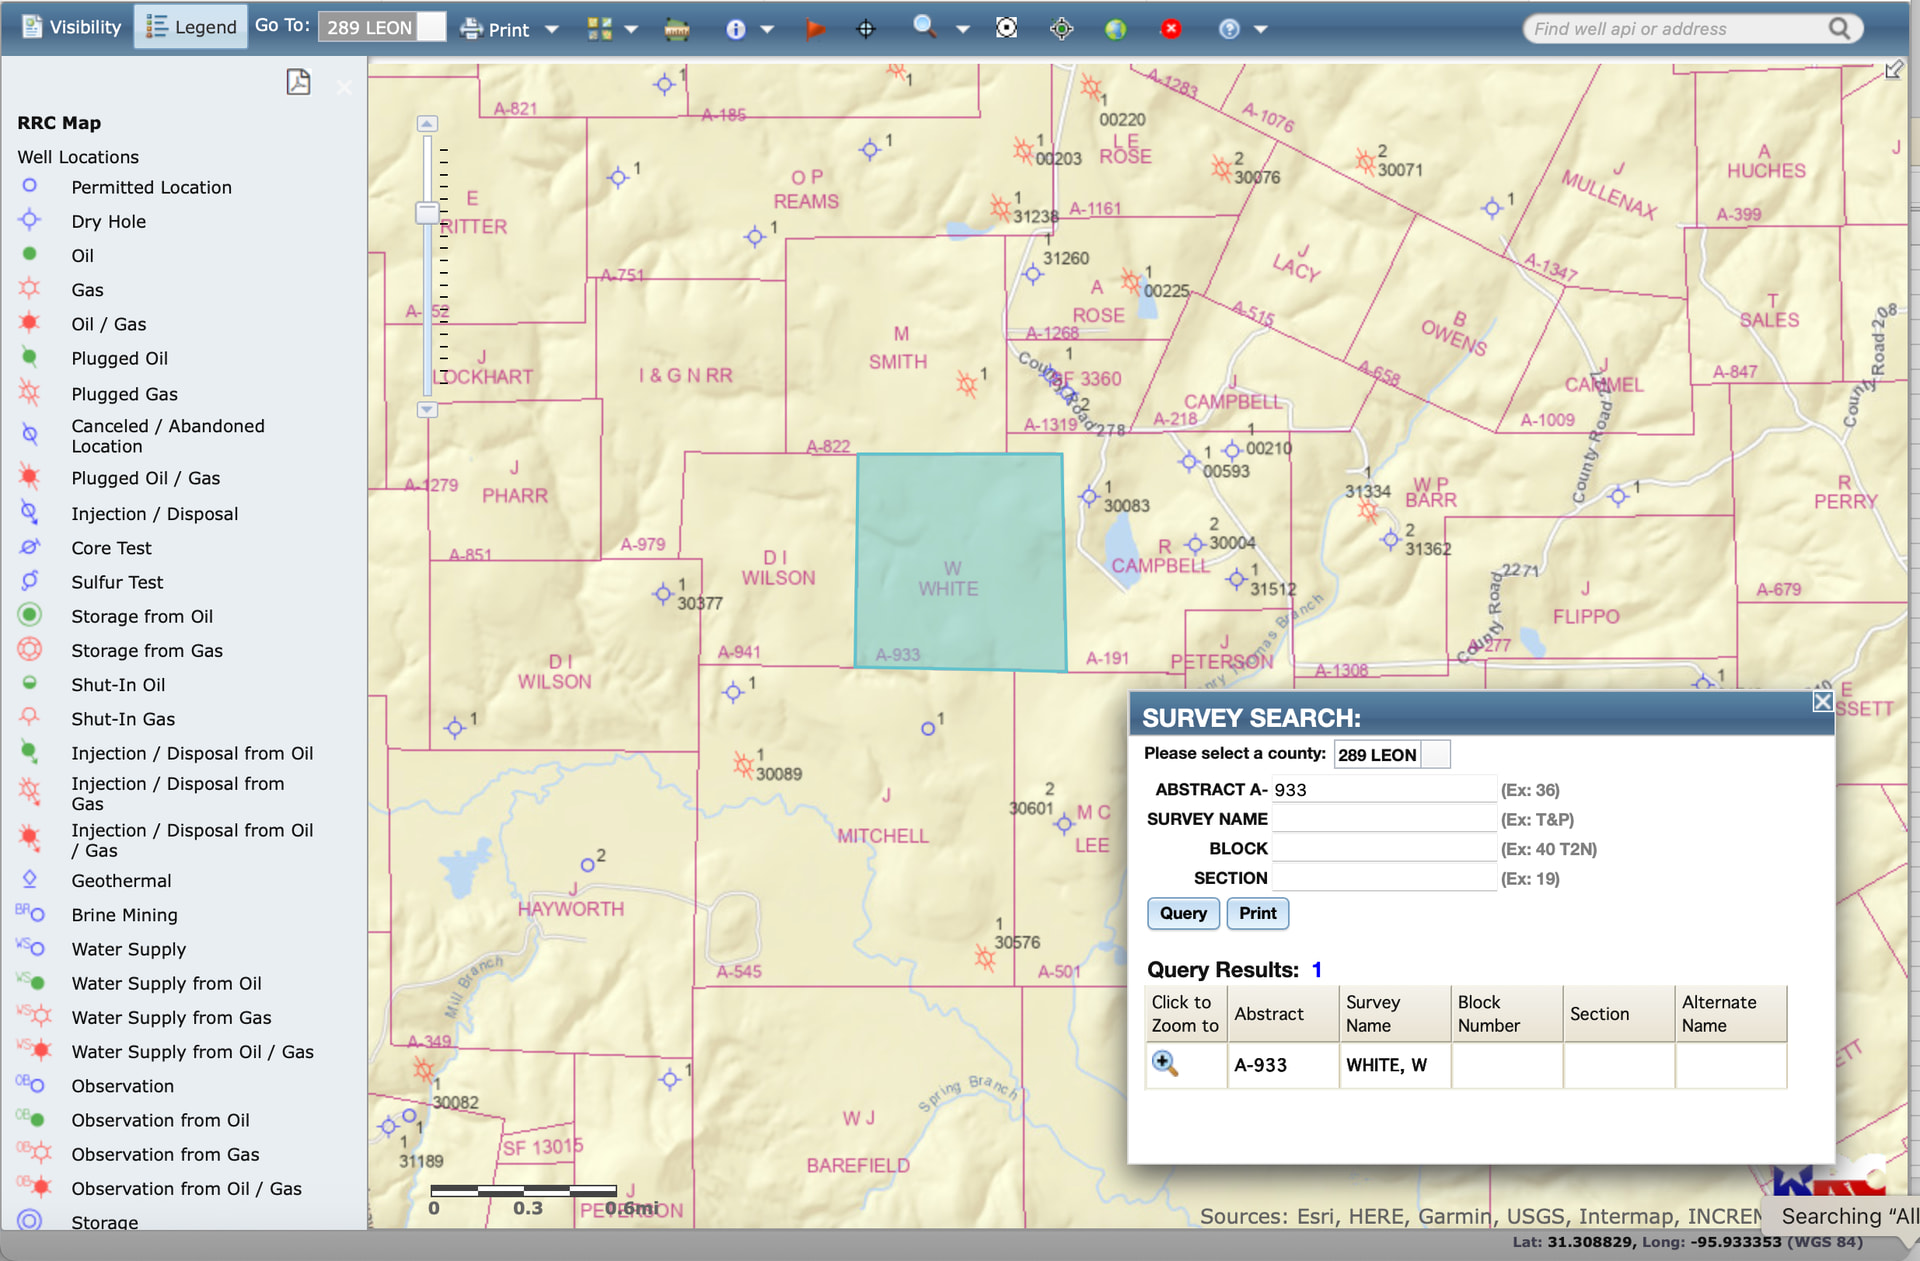Click the red clear-results icon in toolbar
The width and height of the screenshot is (1920, 1261).
click(1171, 29)
